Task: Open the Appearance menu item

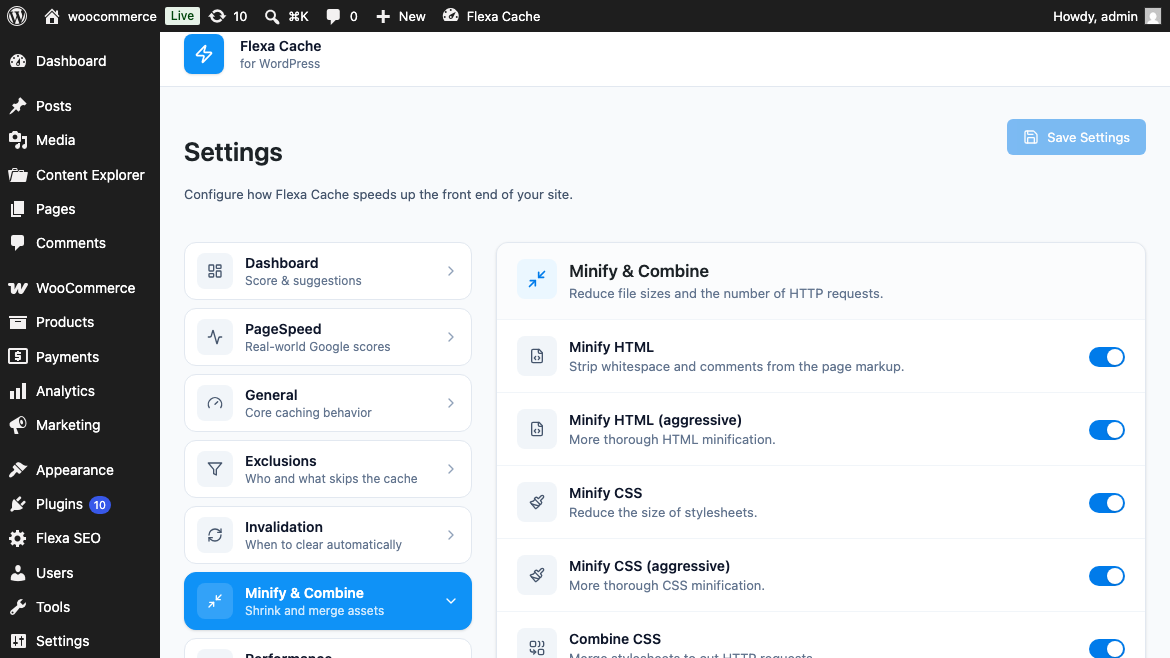Action: (80, 470)
